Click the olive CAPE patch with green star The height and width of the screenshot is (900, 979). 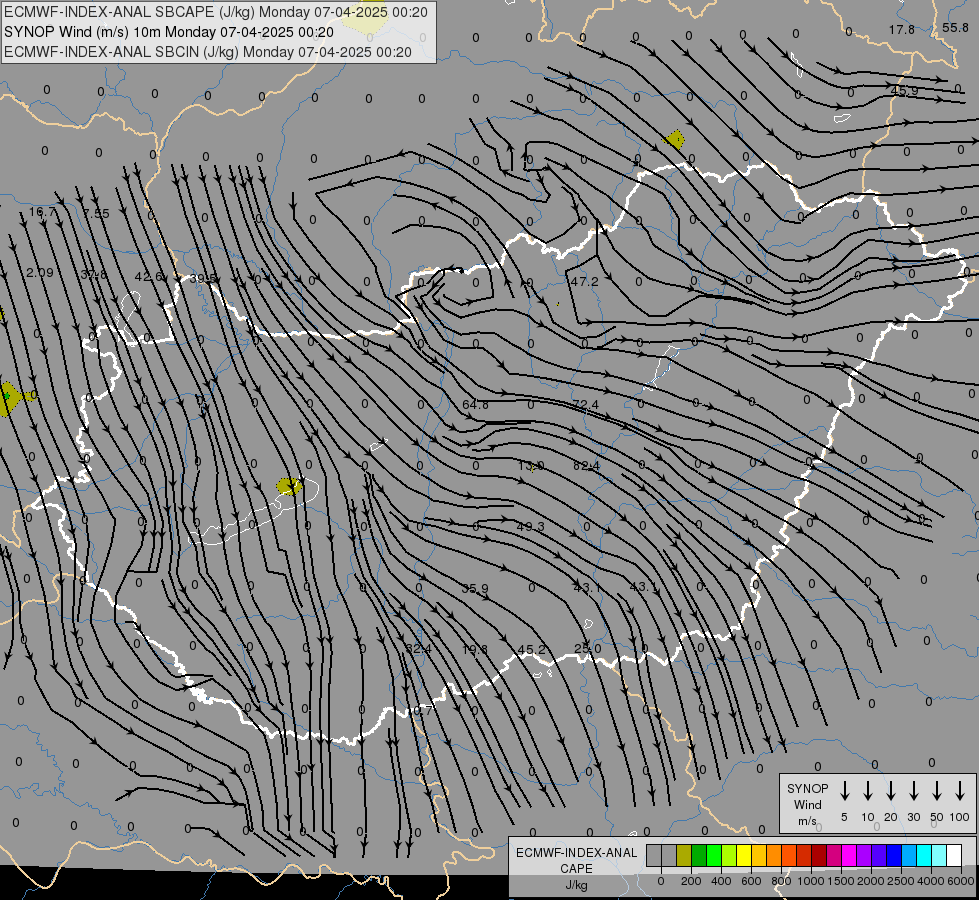click(9, 398)
